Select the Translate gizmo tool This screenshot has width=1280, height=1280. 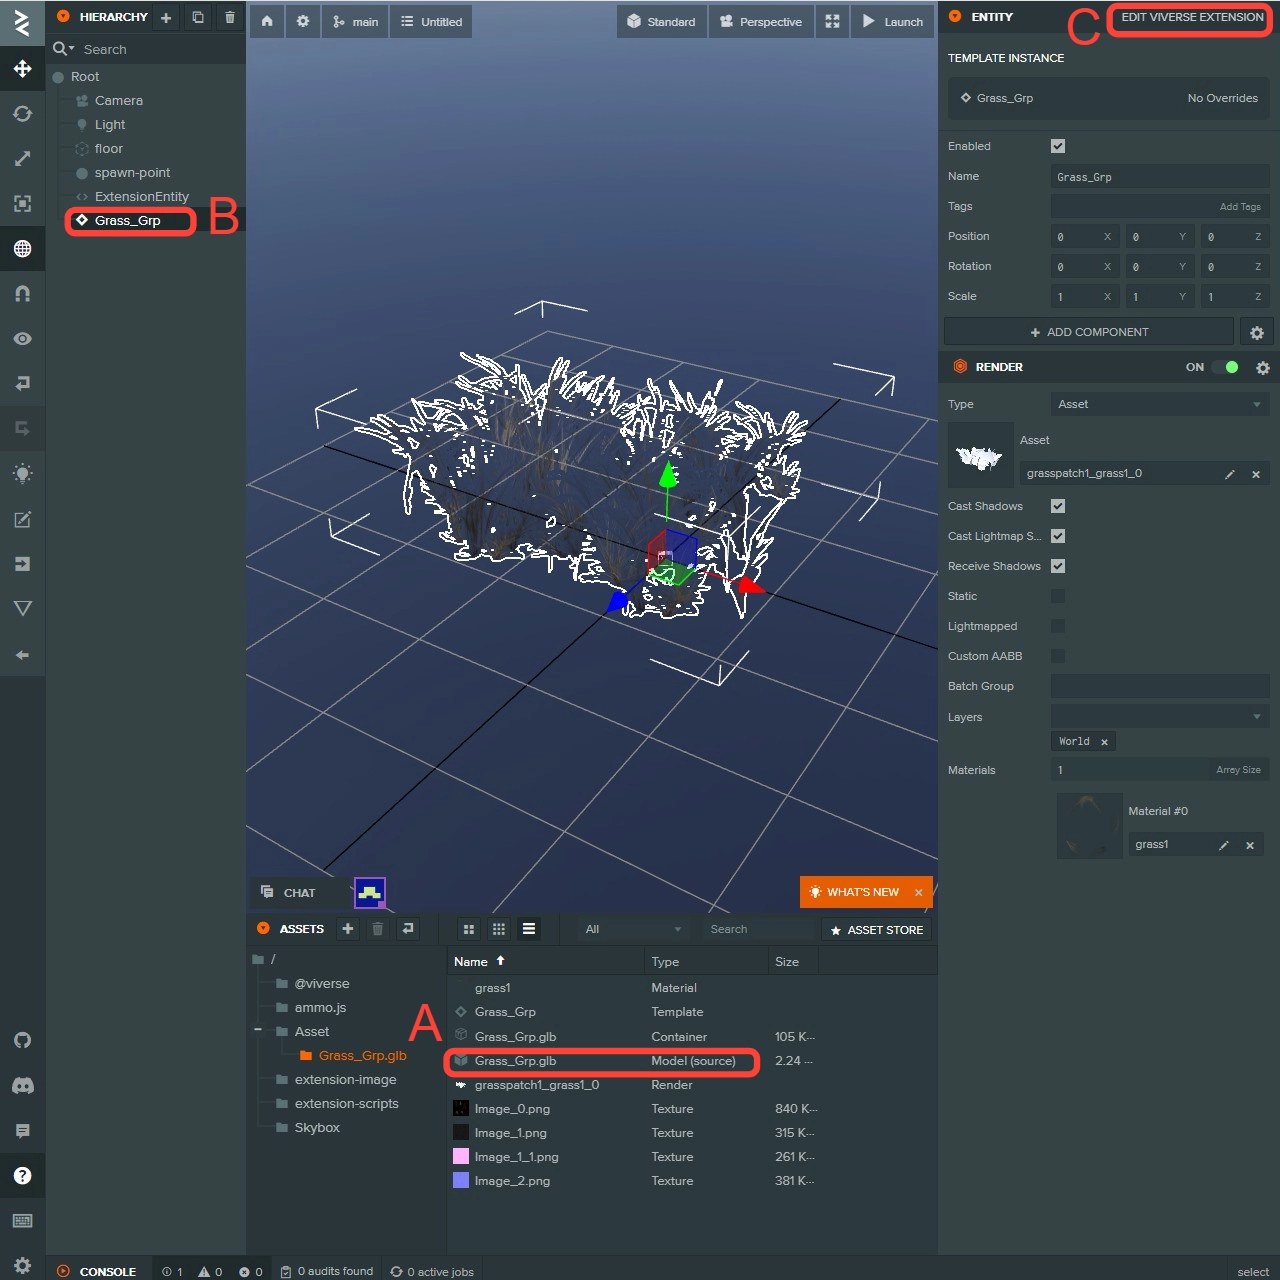click(x=22, y=69)
